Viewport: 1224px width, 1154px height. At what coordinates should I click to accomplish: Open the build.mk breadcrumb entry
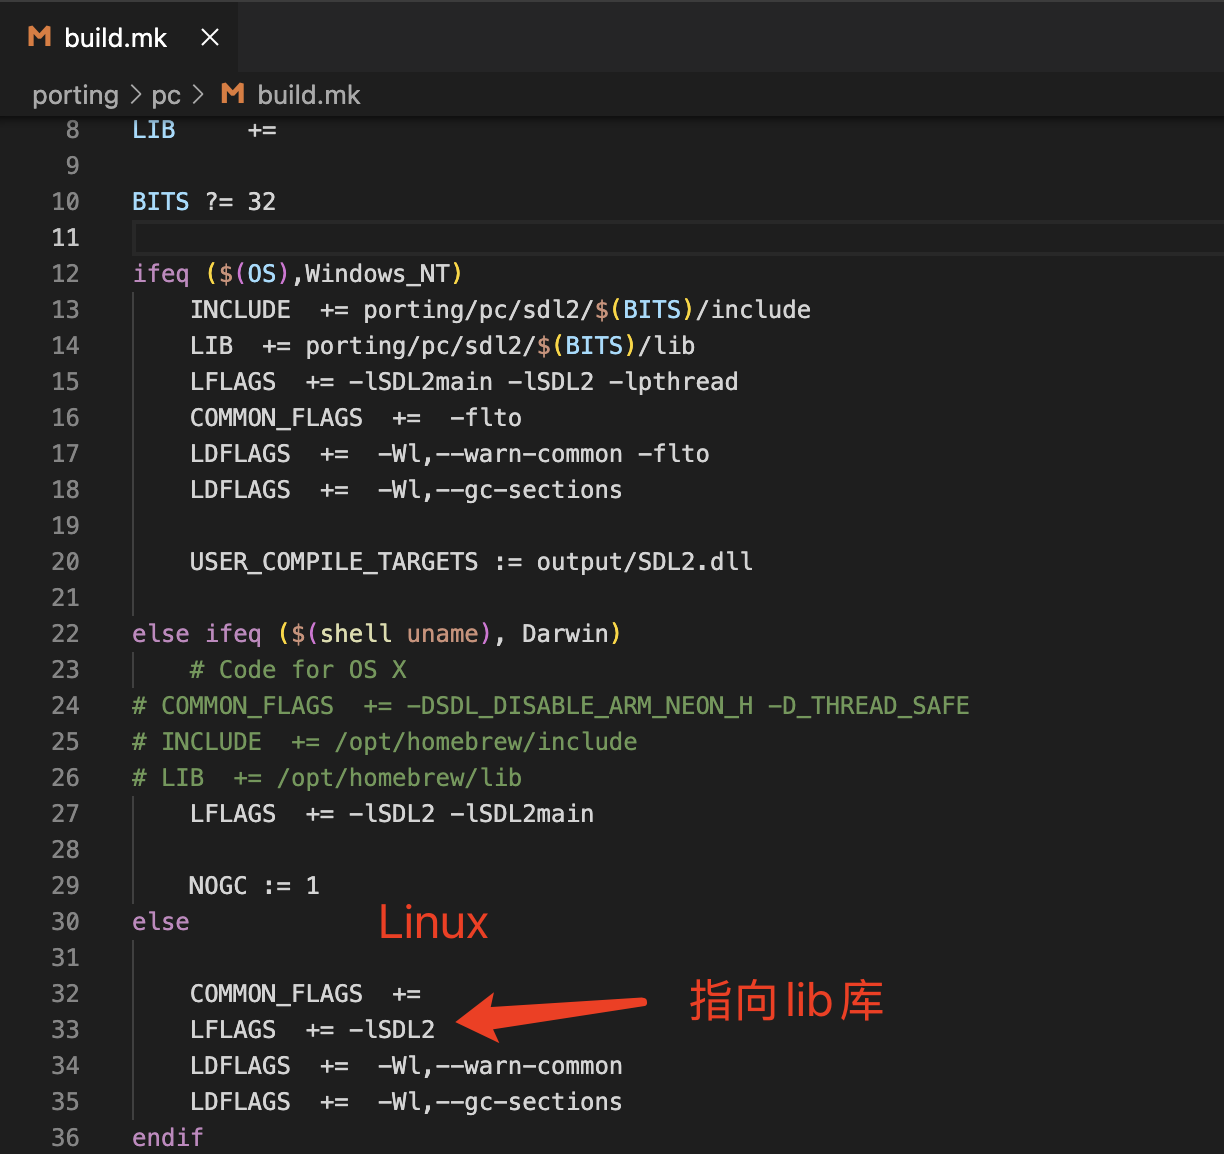(x=308, y=94)
